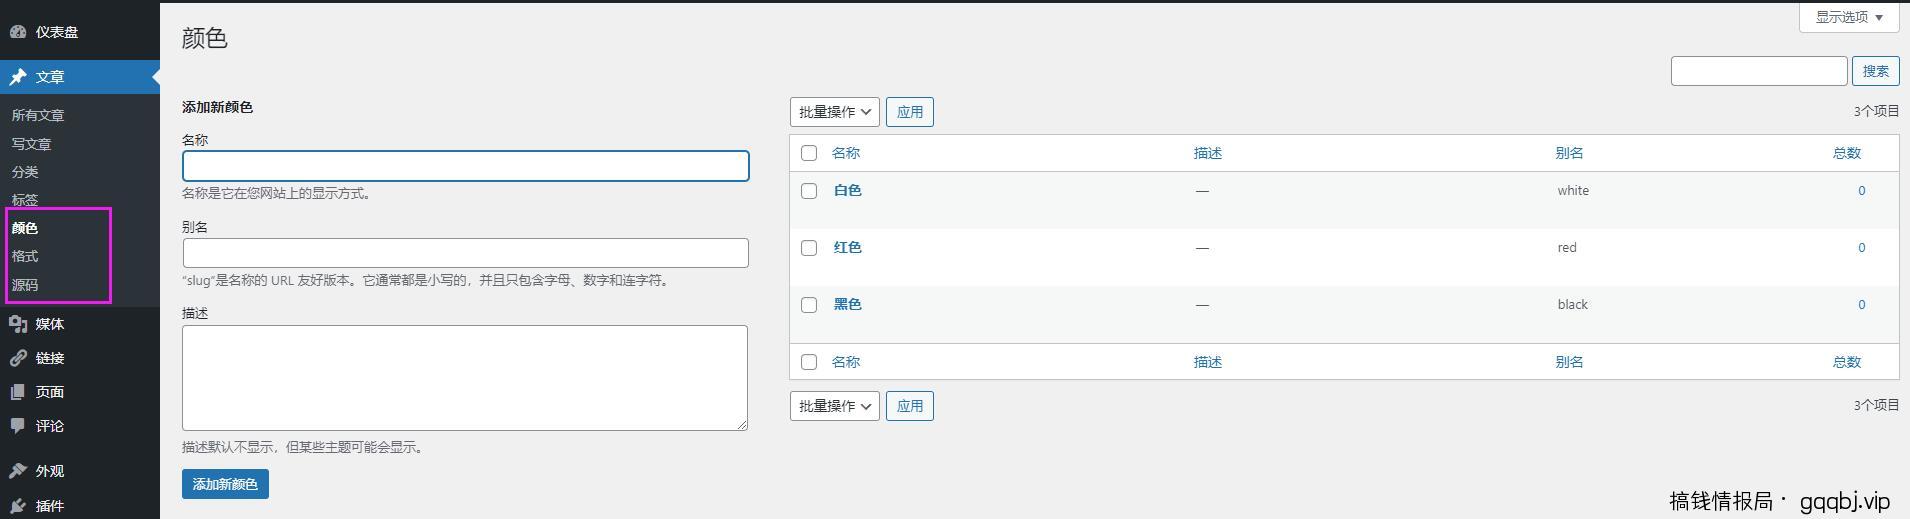
Task: Open 所有文章 submenu item
Action: [x=38, y=115]
